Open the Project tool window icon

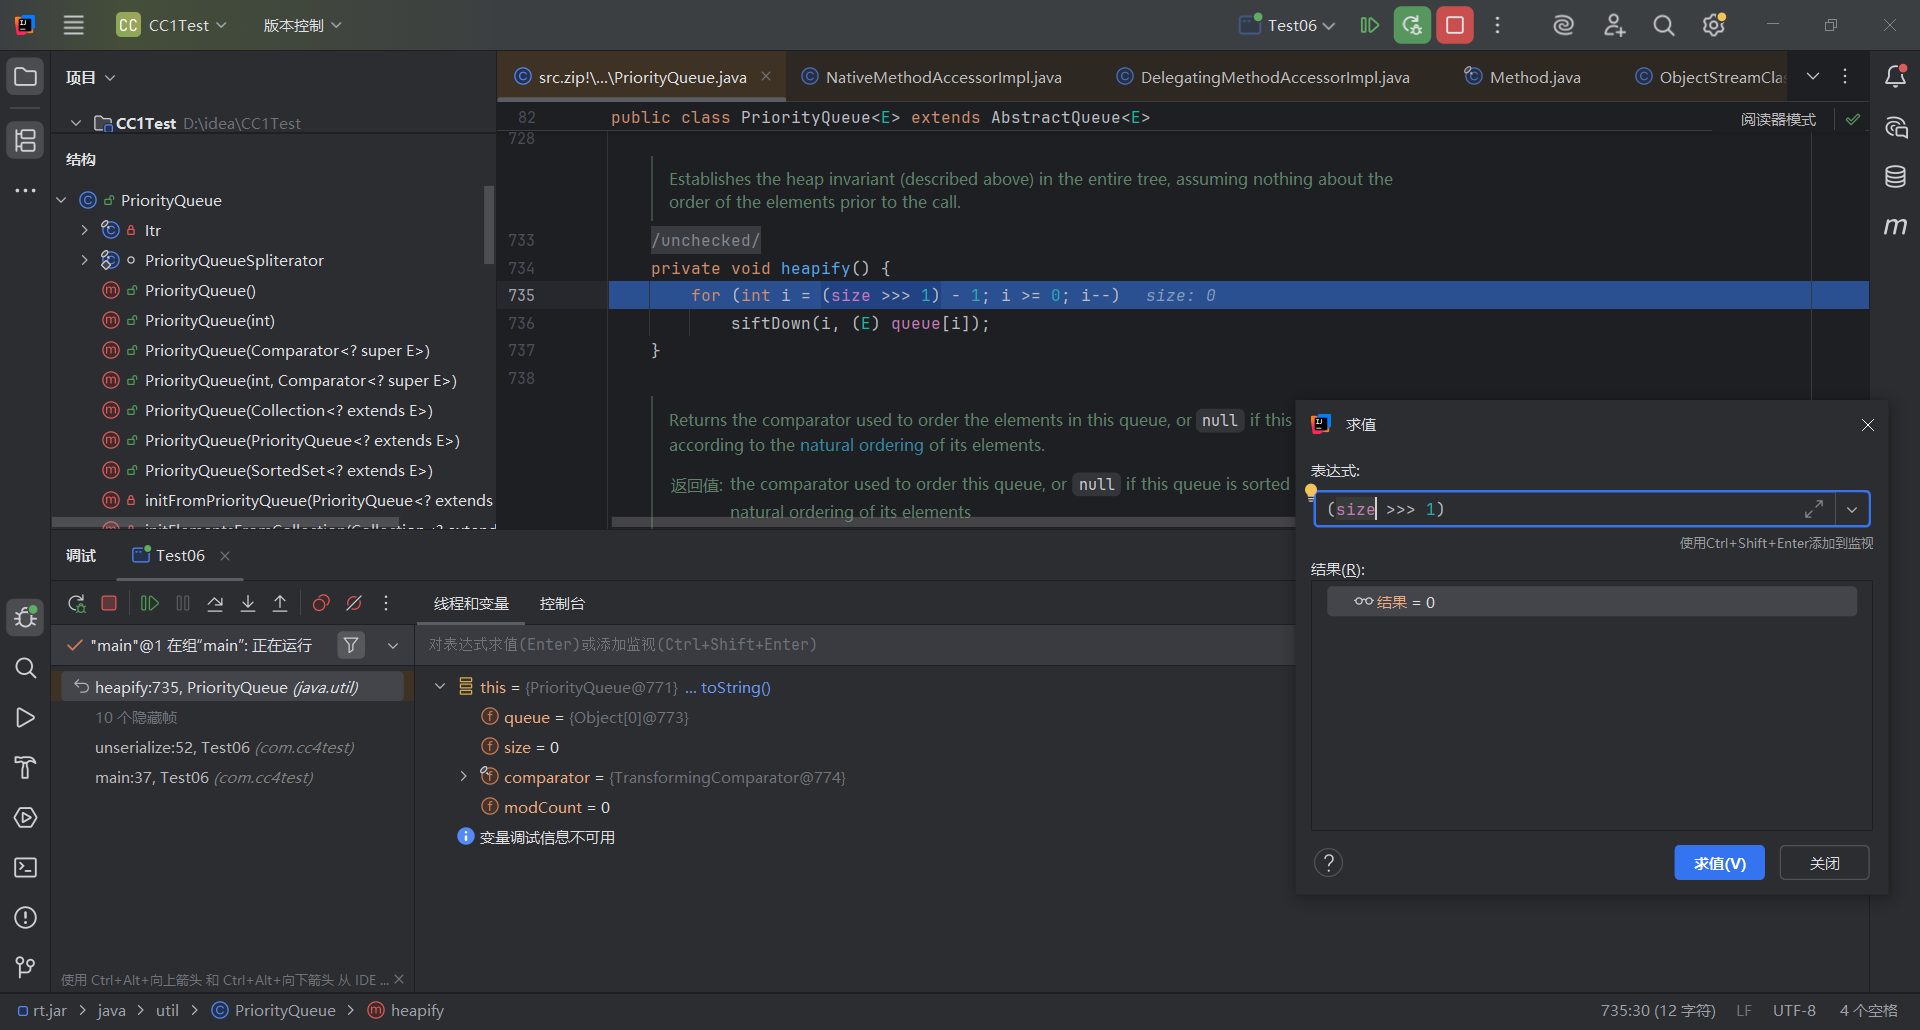click(26, 77)
